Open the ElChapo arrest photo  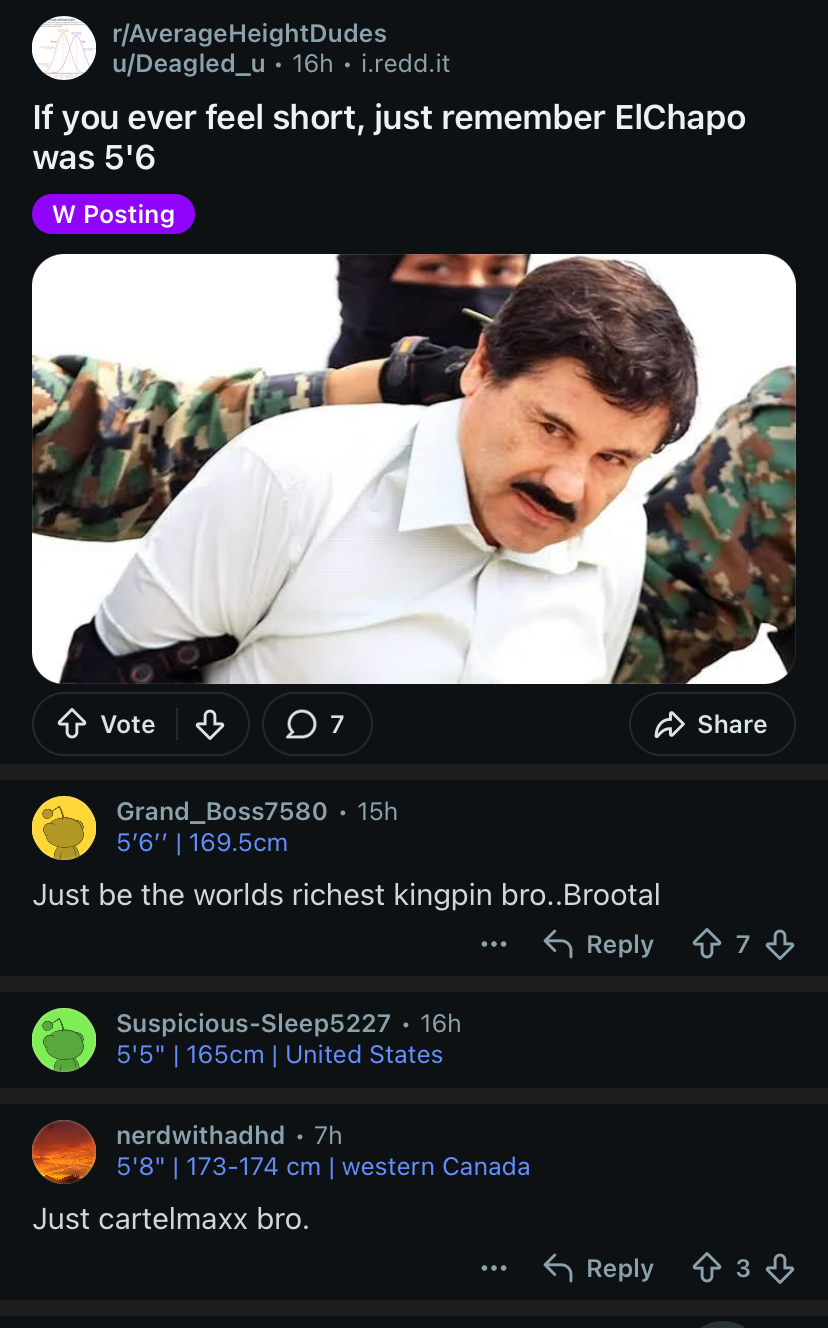click(x=414, y=469)
